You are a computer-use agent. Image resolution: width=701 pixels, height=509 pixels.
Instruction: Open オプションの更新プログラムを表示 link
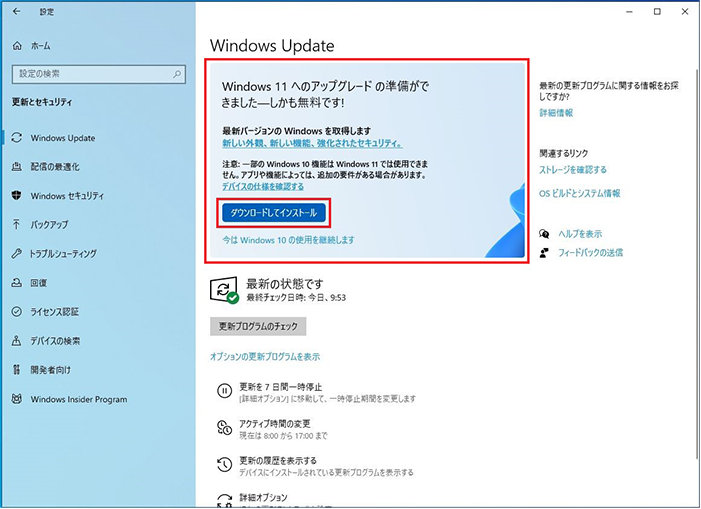point(265,357)
